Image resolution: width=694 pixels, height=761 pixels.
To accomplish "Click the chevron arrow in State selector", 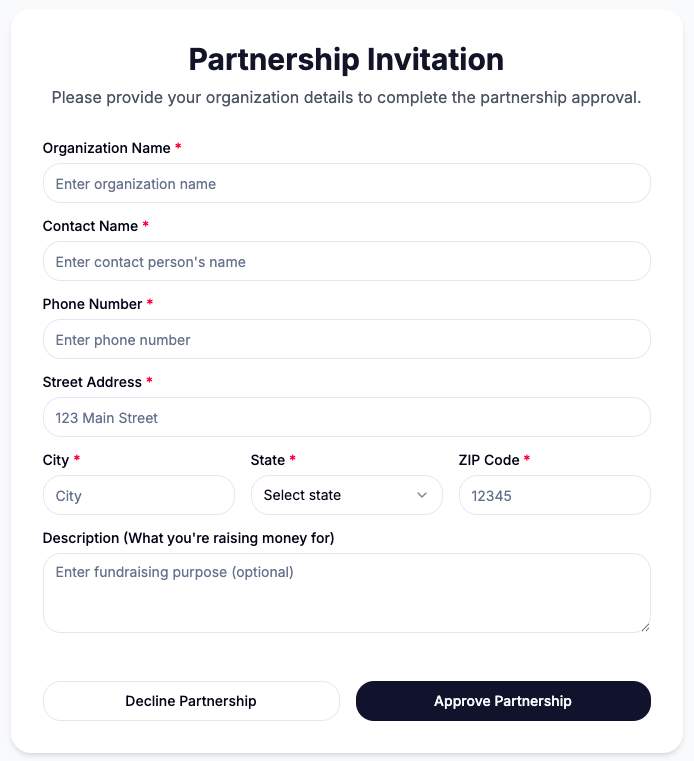I will click(422, 496).
